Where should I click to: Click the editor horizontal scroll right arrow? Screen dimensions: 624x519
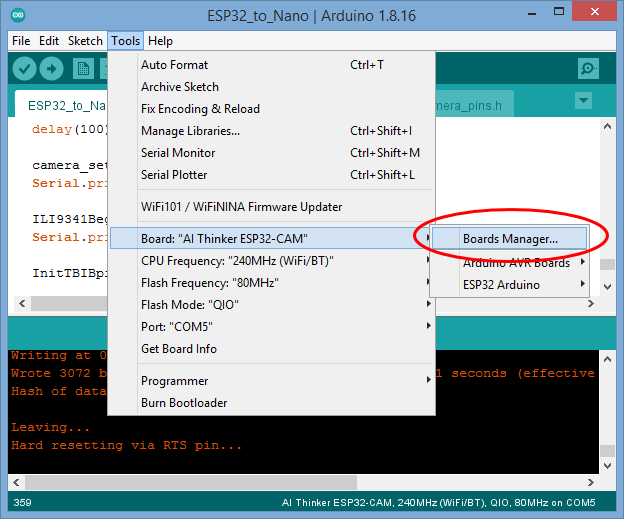tap(591, 304)
